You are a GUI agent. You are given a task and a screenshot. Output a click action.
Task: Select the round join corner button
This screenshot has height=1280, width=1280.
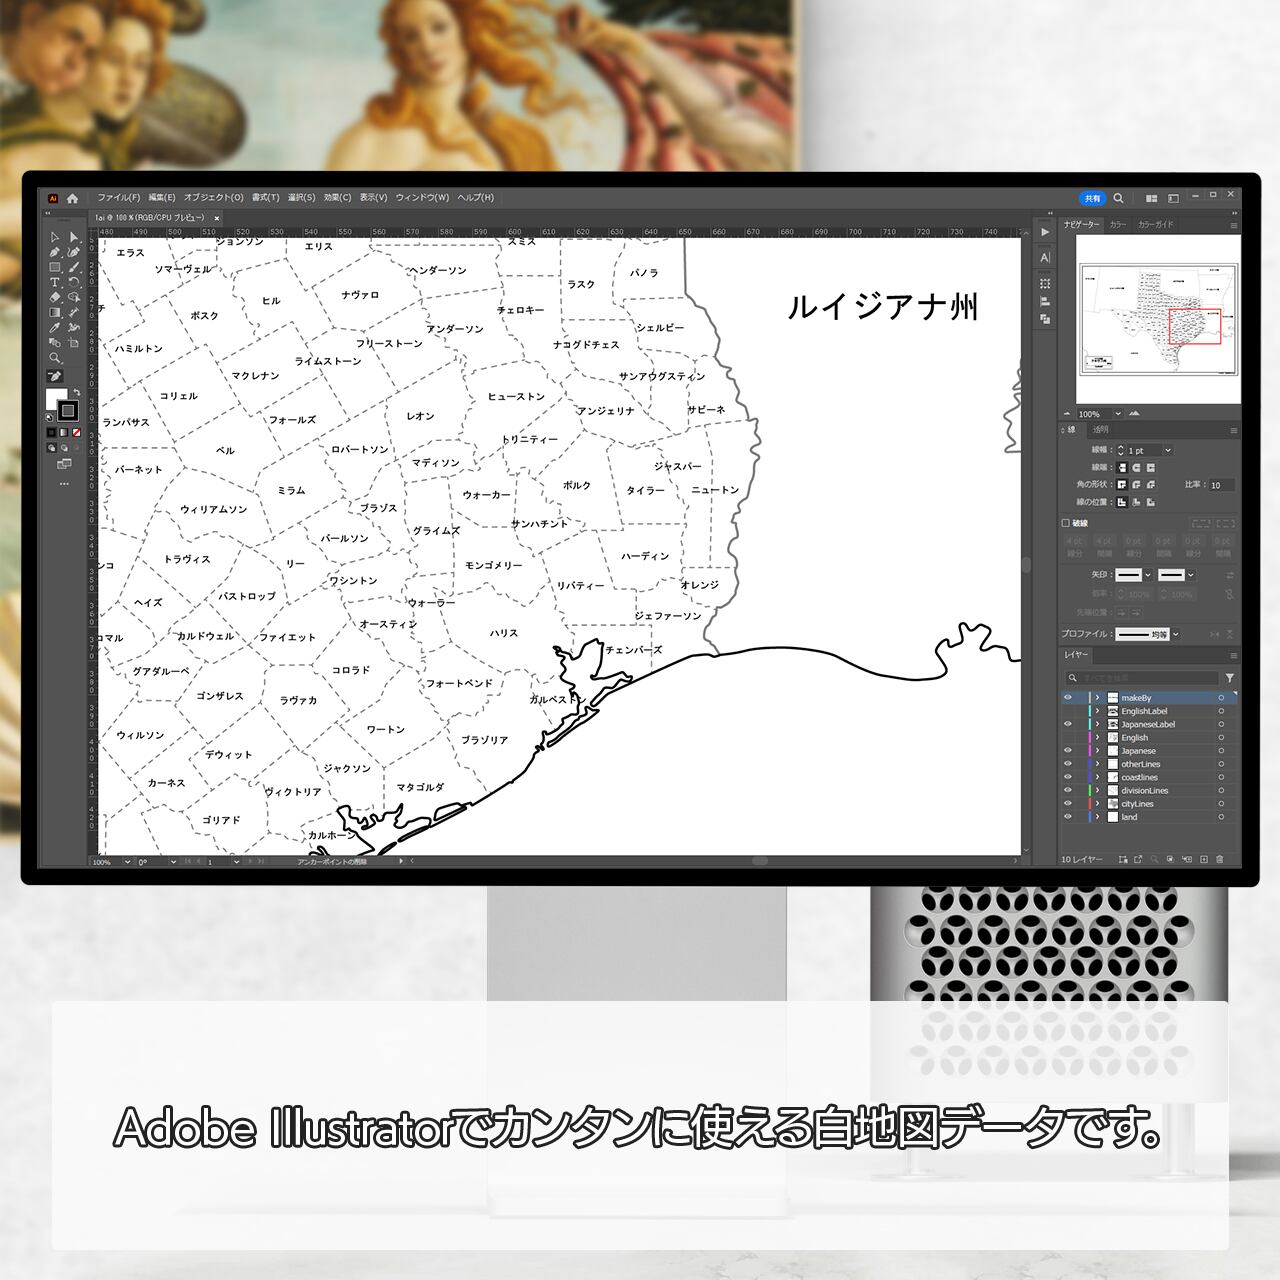click(1136, 485)
